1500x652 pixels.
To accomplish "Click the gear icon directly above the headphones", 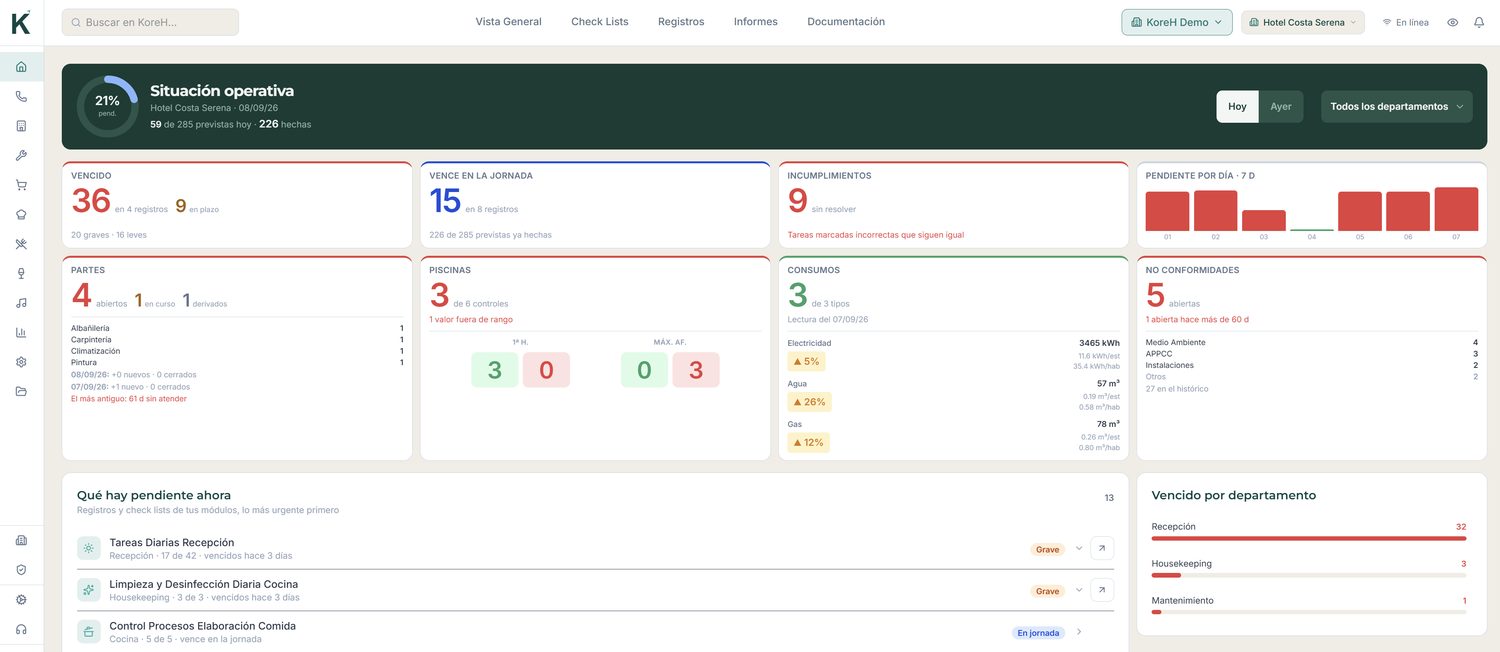I will [x=21, y=600].
